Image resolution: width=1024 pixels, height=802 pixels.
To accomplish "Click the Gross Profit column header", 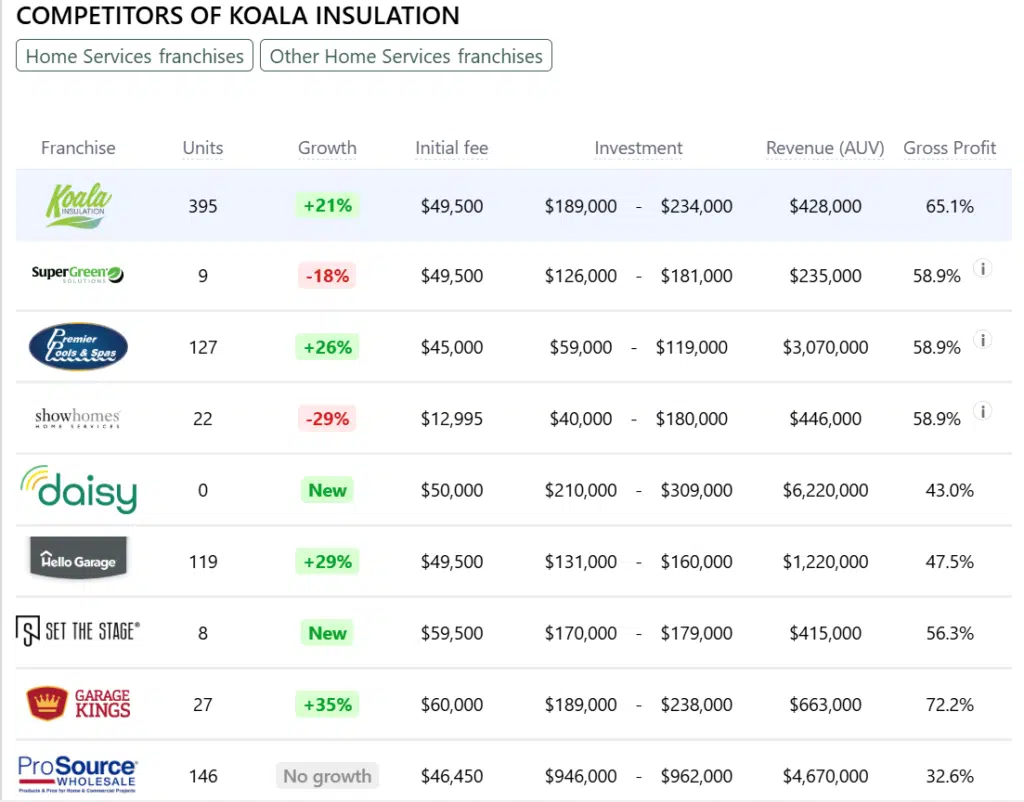I will click(950, 148).
